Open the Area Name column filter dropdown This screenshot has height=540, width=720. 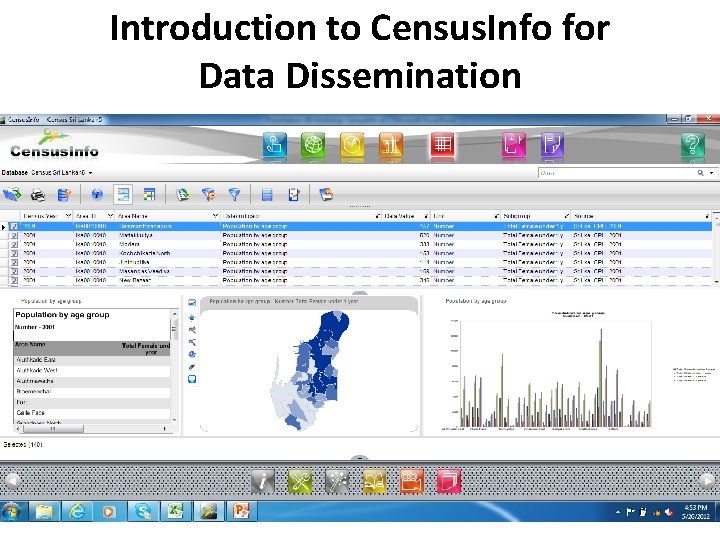pos(215,215)
